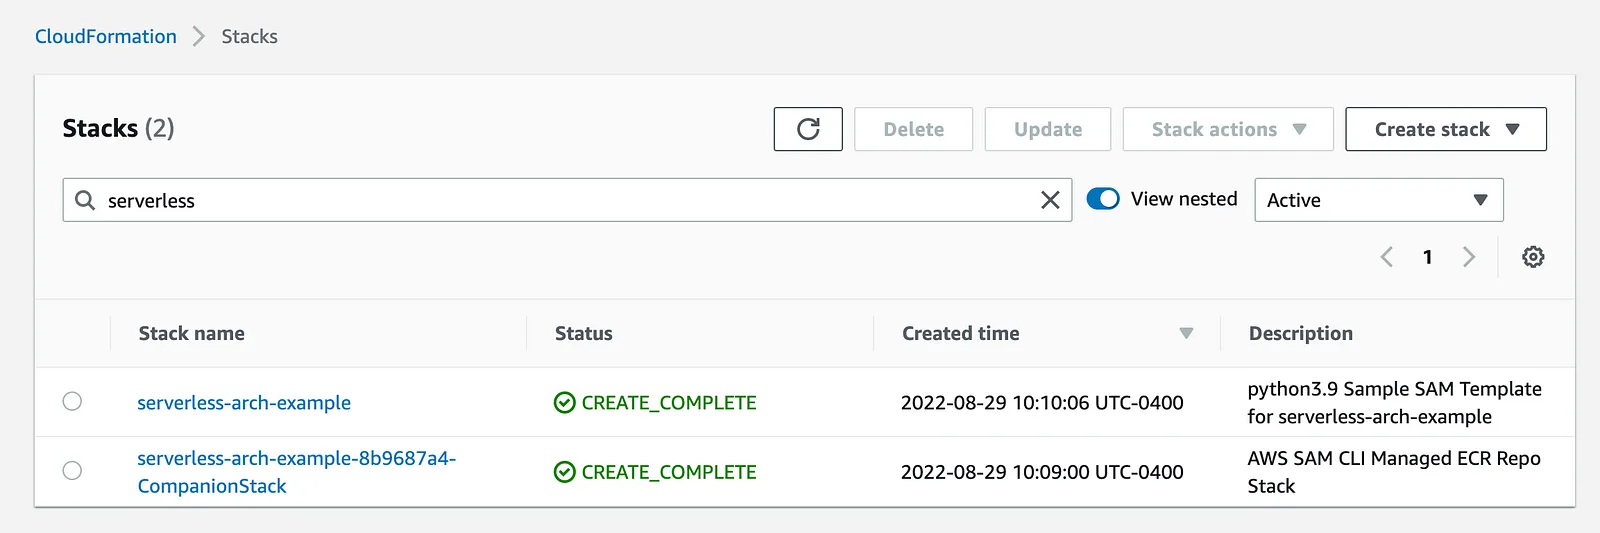Open table preferences gear
Image resolution: width=1600 pixels, height=533 pixels.
(1533, 257)
